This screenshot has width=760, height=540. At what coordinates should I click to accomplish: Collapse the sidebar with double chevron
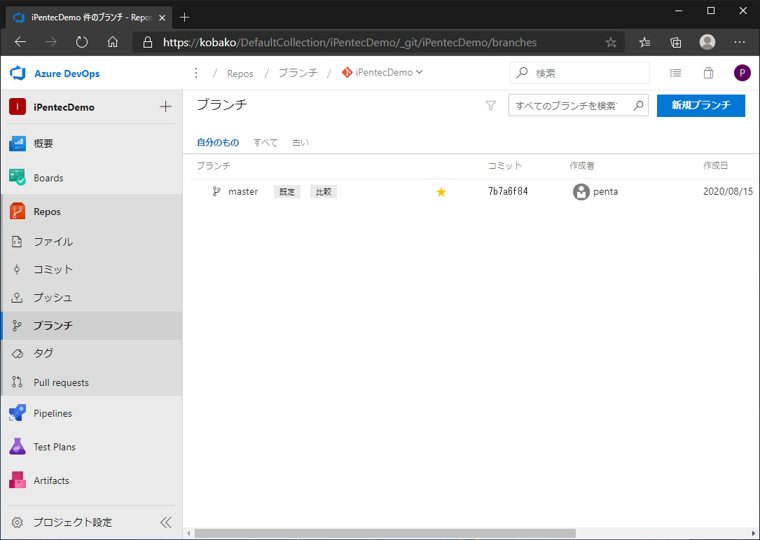pos(166,522)
